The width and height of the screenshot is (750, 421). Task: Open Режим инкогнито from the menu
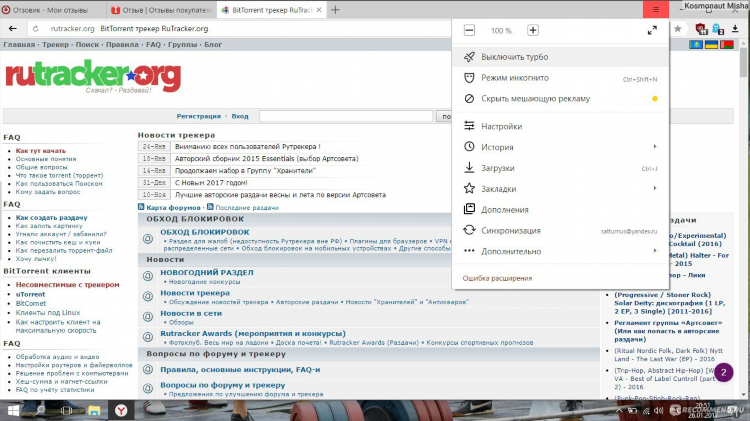(x=560, y=78)
